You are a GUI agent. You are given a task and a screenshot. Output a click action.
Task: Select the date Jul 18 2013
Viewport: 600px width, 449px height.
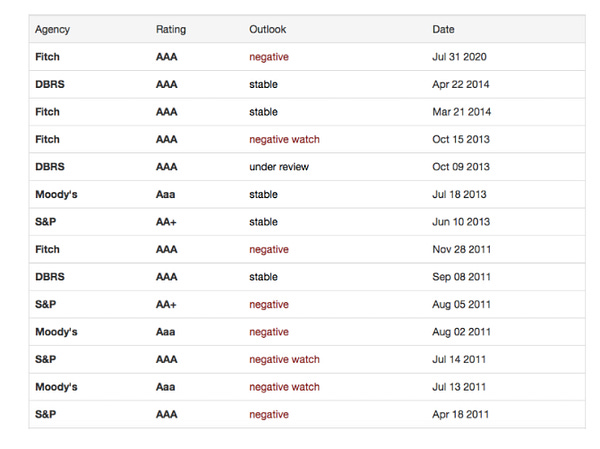click(459, 194)
